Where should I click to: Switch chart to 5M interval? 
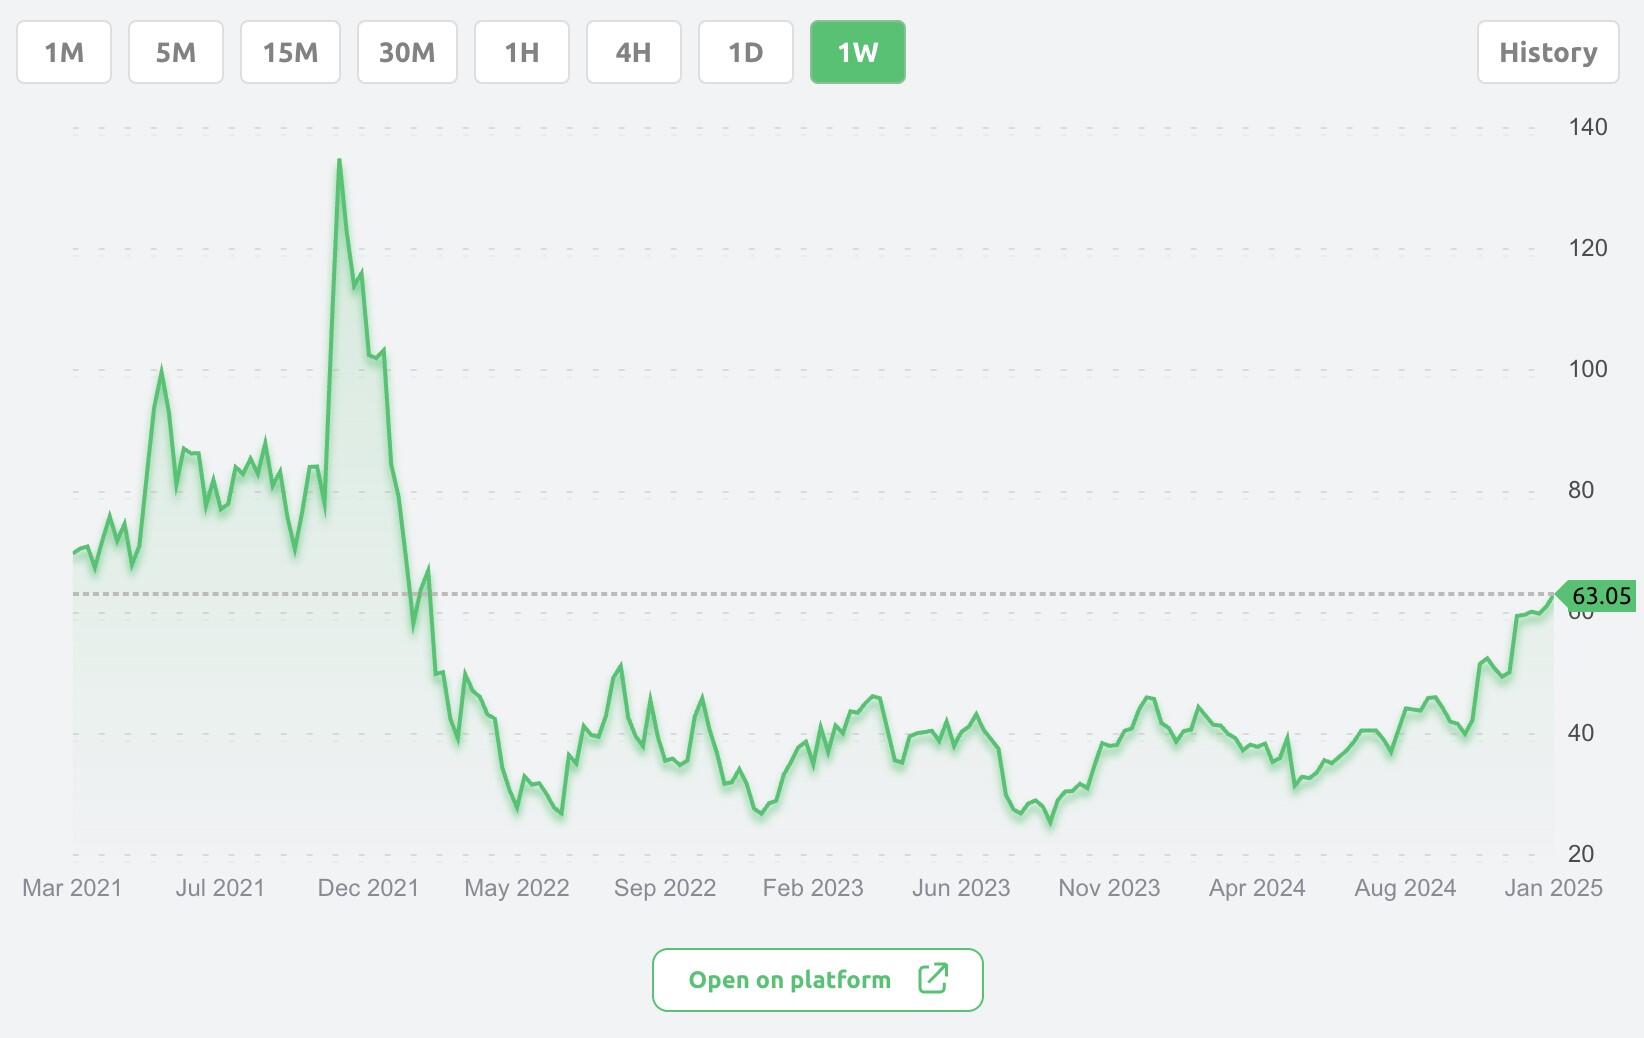click(176, 52)
